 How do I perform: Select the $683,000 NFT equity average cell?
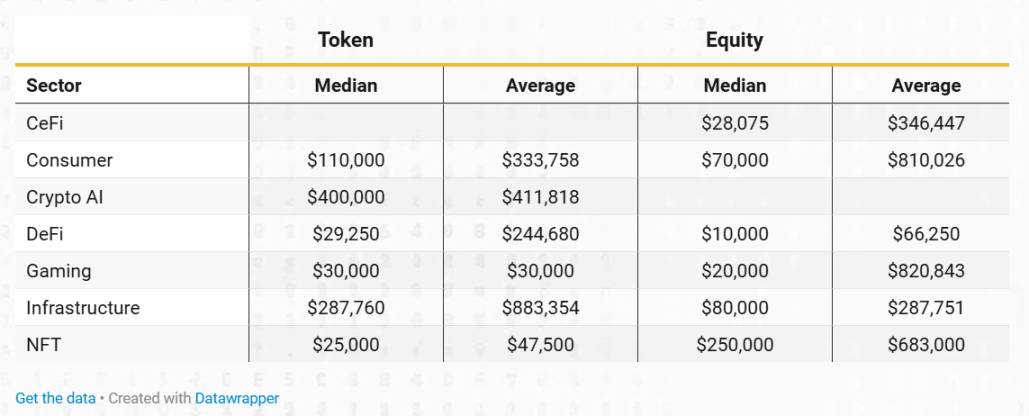click(x=926, y=345)
